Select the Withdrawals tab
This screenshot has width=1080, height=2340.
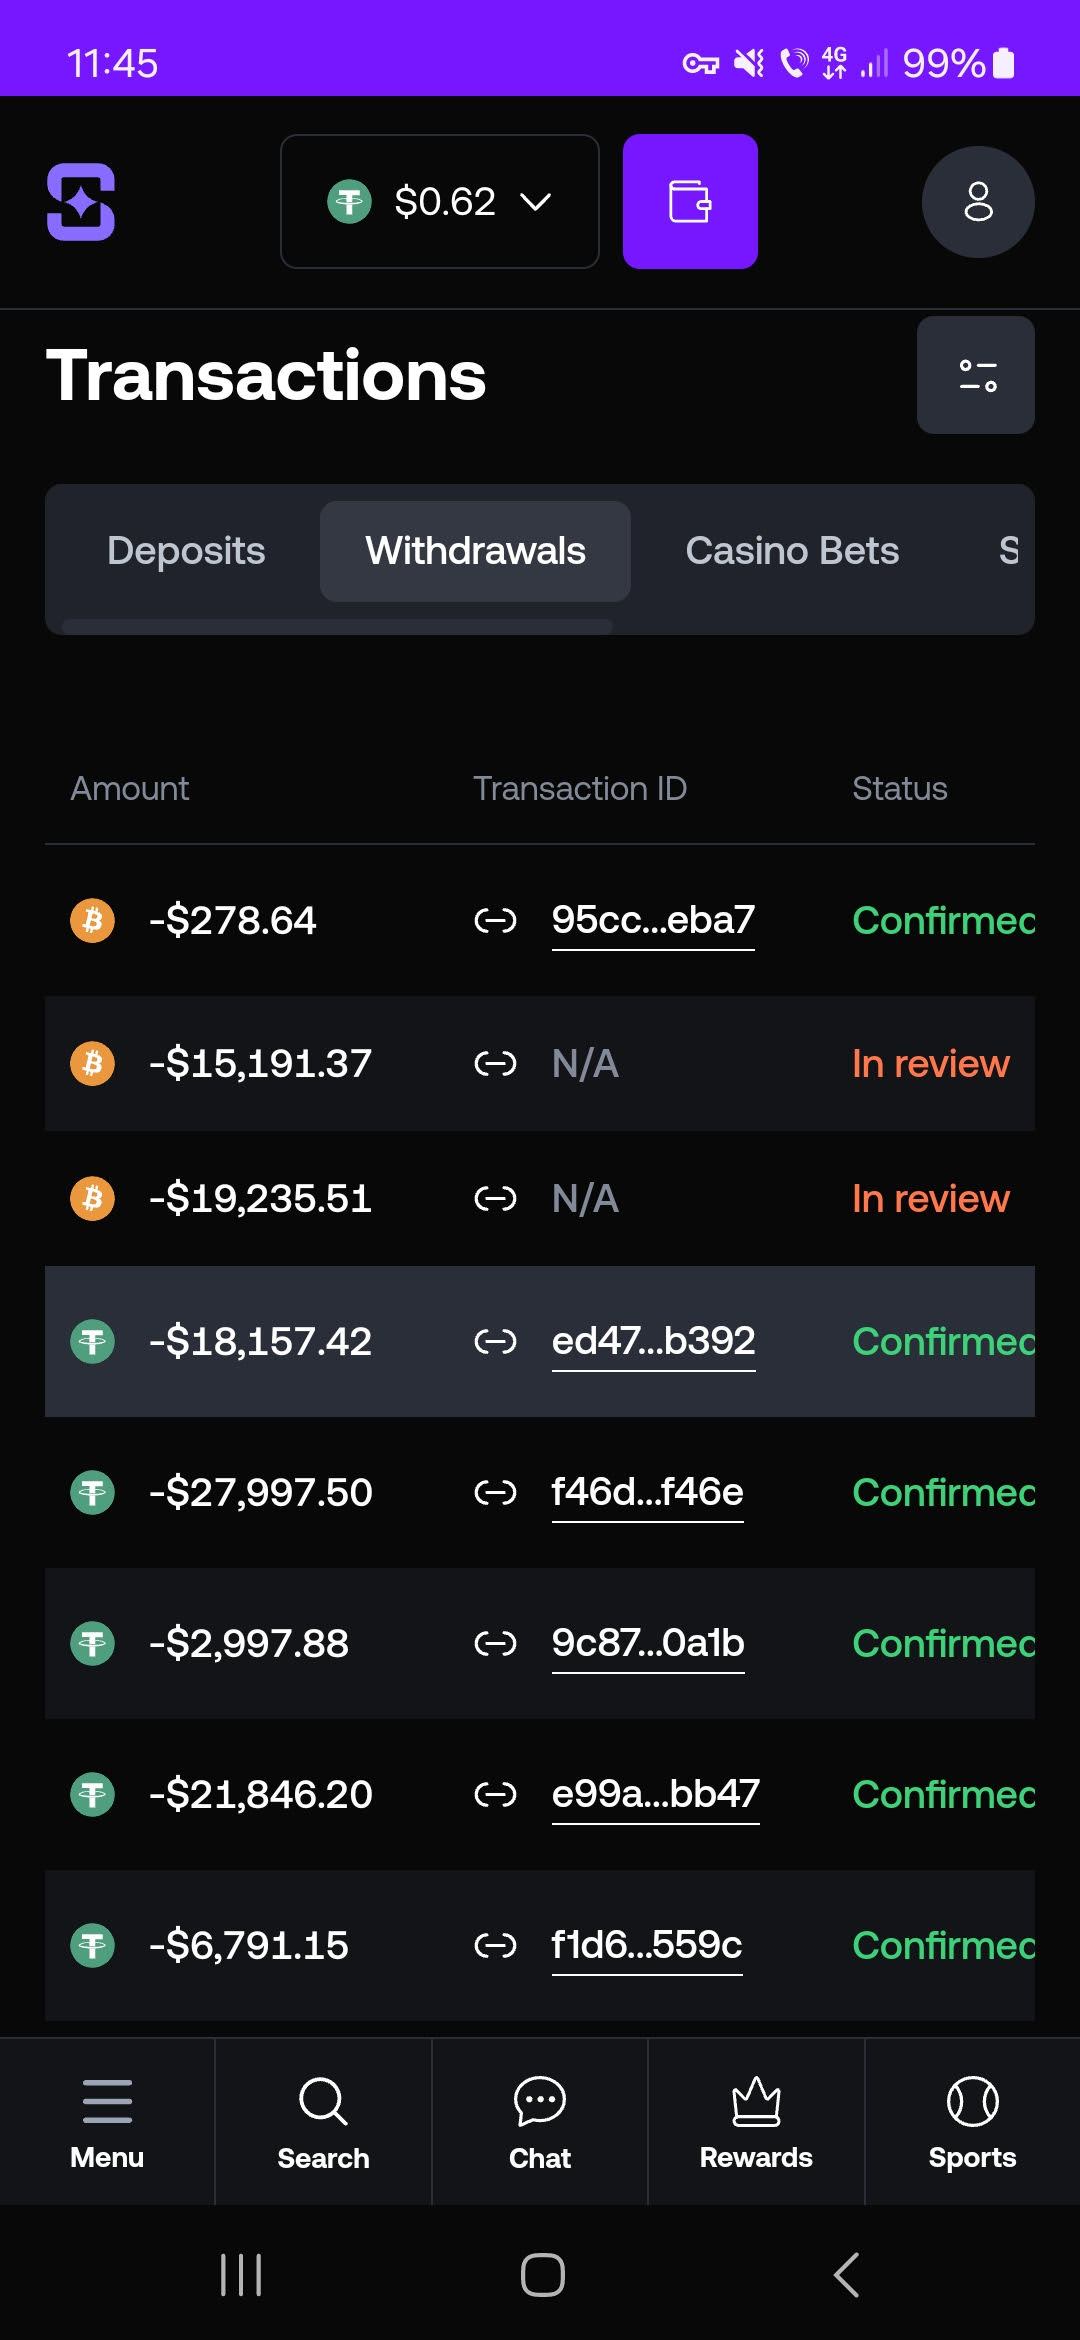[475, 551]
